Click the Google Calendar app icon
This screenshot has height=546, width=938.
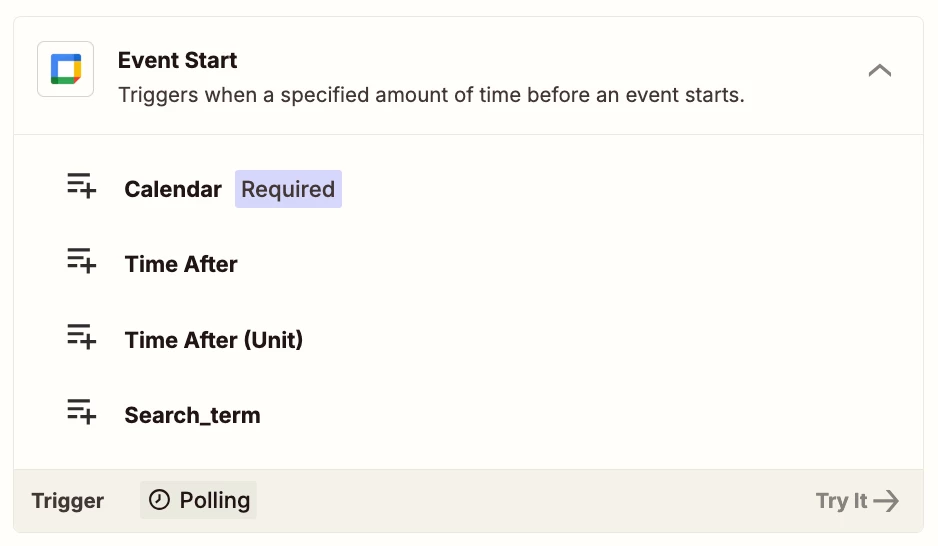(66, 69)
